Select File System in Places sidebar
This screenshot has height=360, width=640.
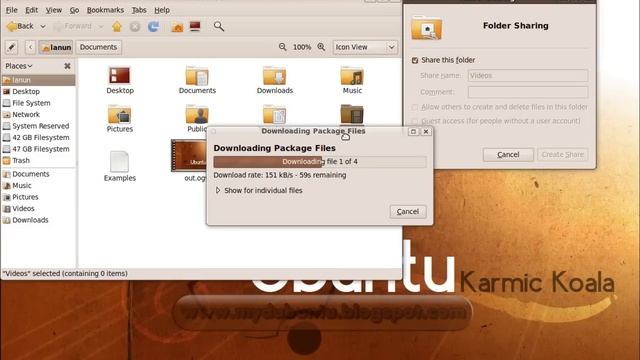click(x=38, y=103)
